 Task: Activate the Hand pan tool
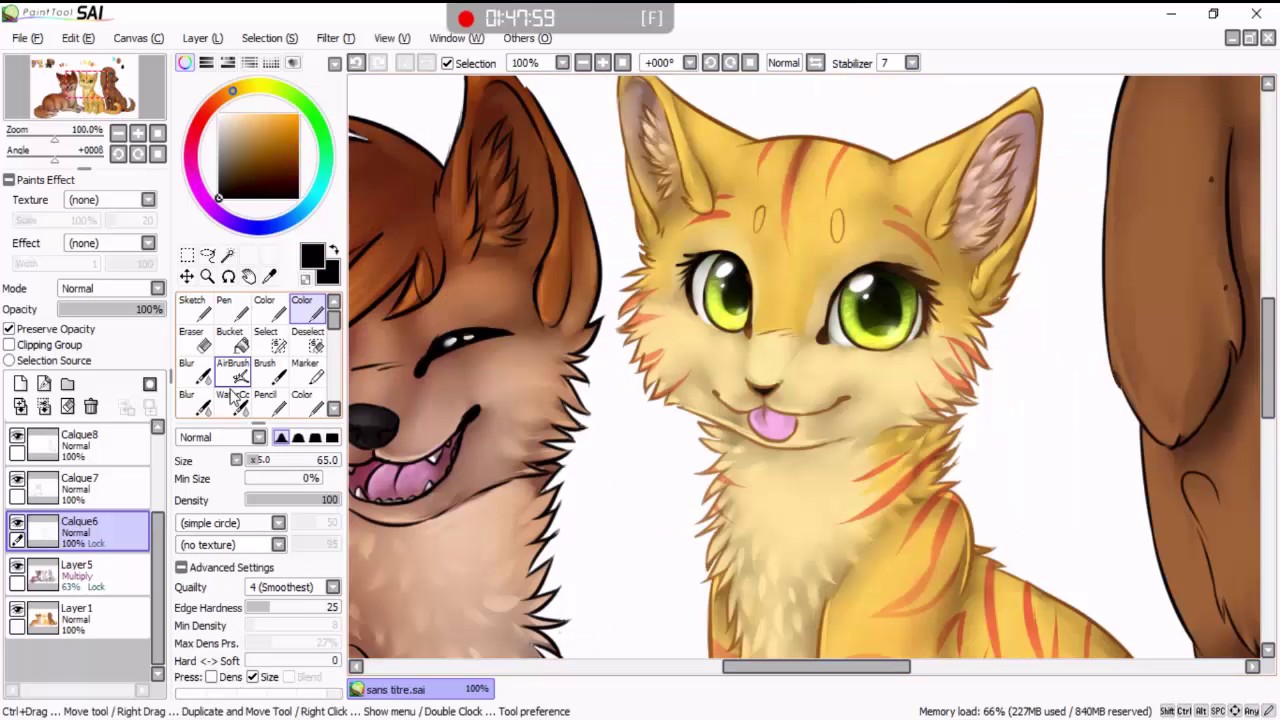[249, 277]
